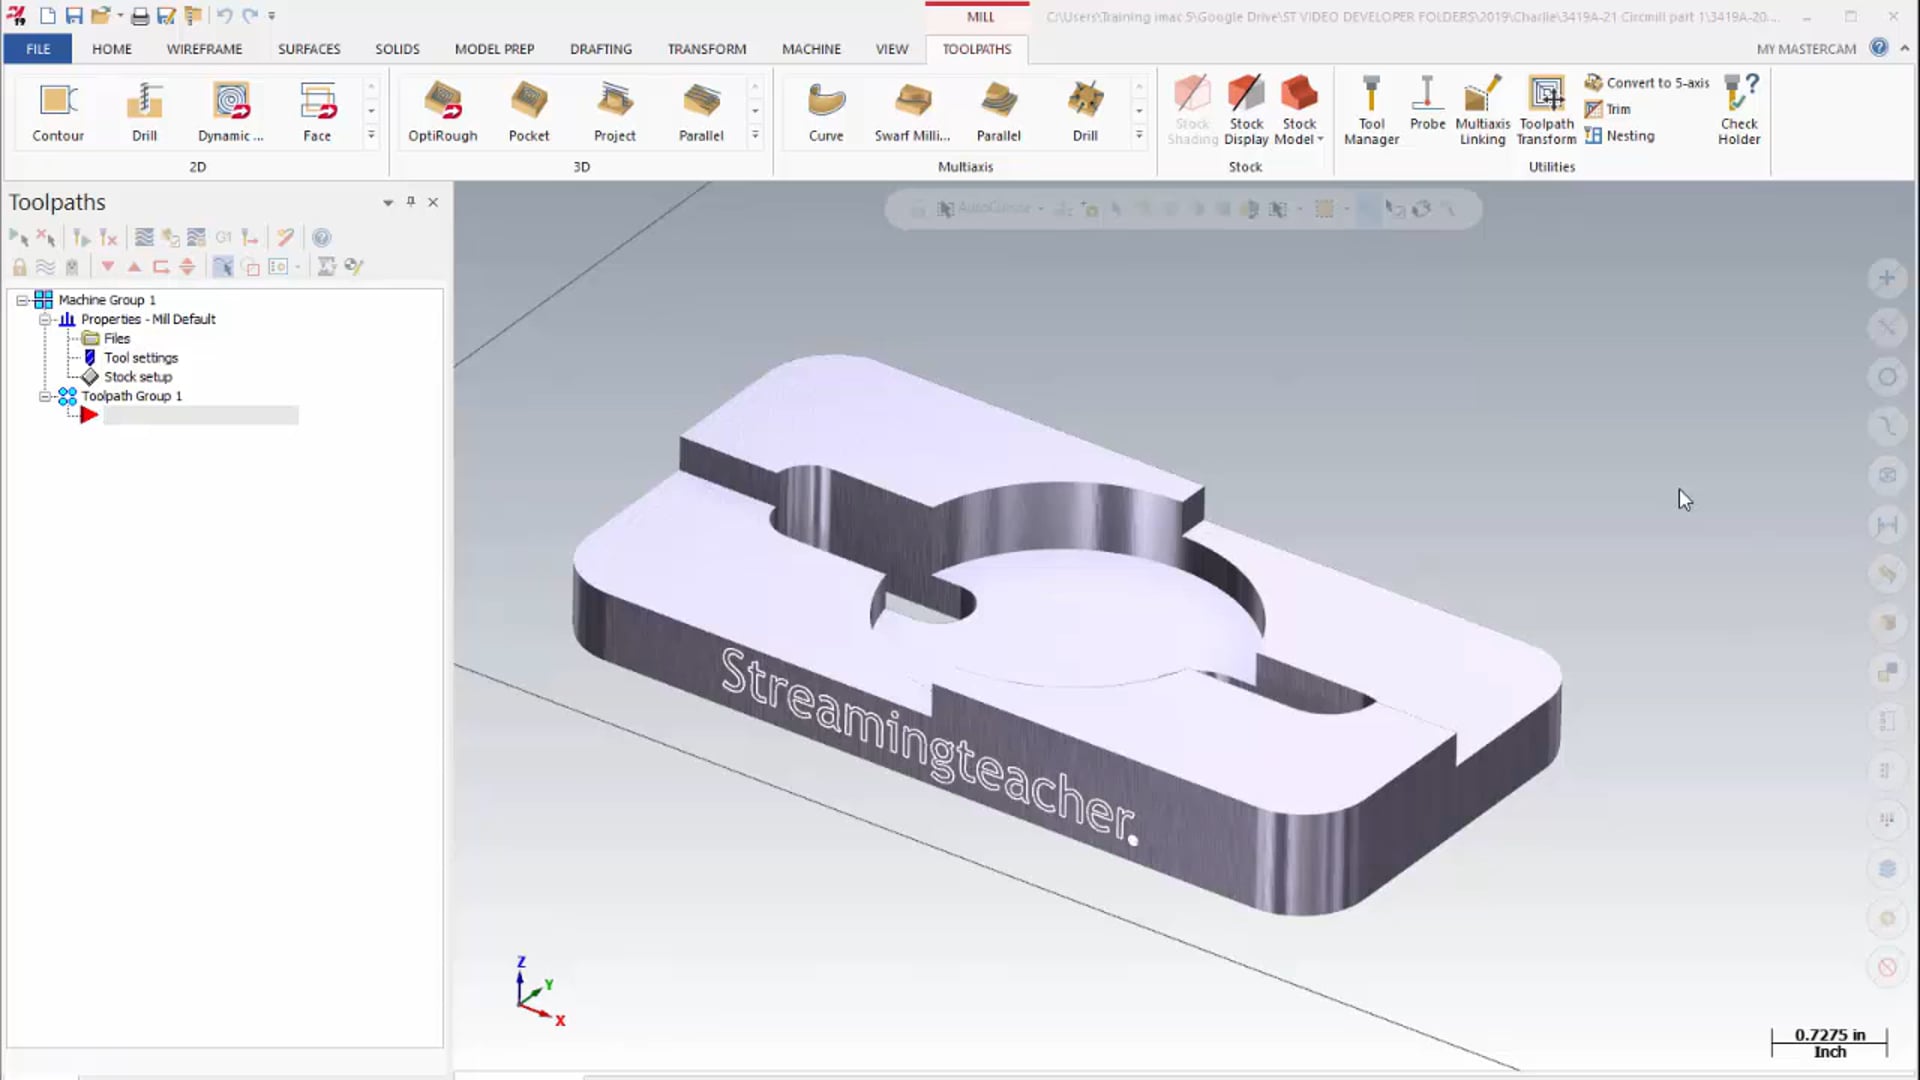Screen dimensions: 1920x1080
Task: Switch to the WIREFRAME tab
Action: pos(204,49)
